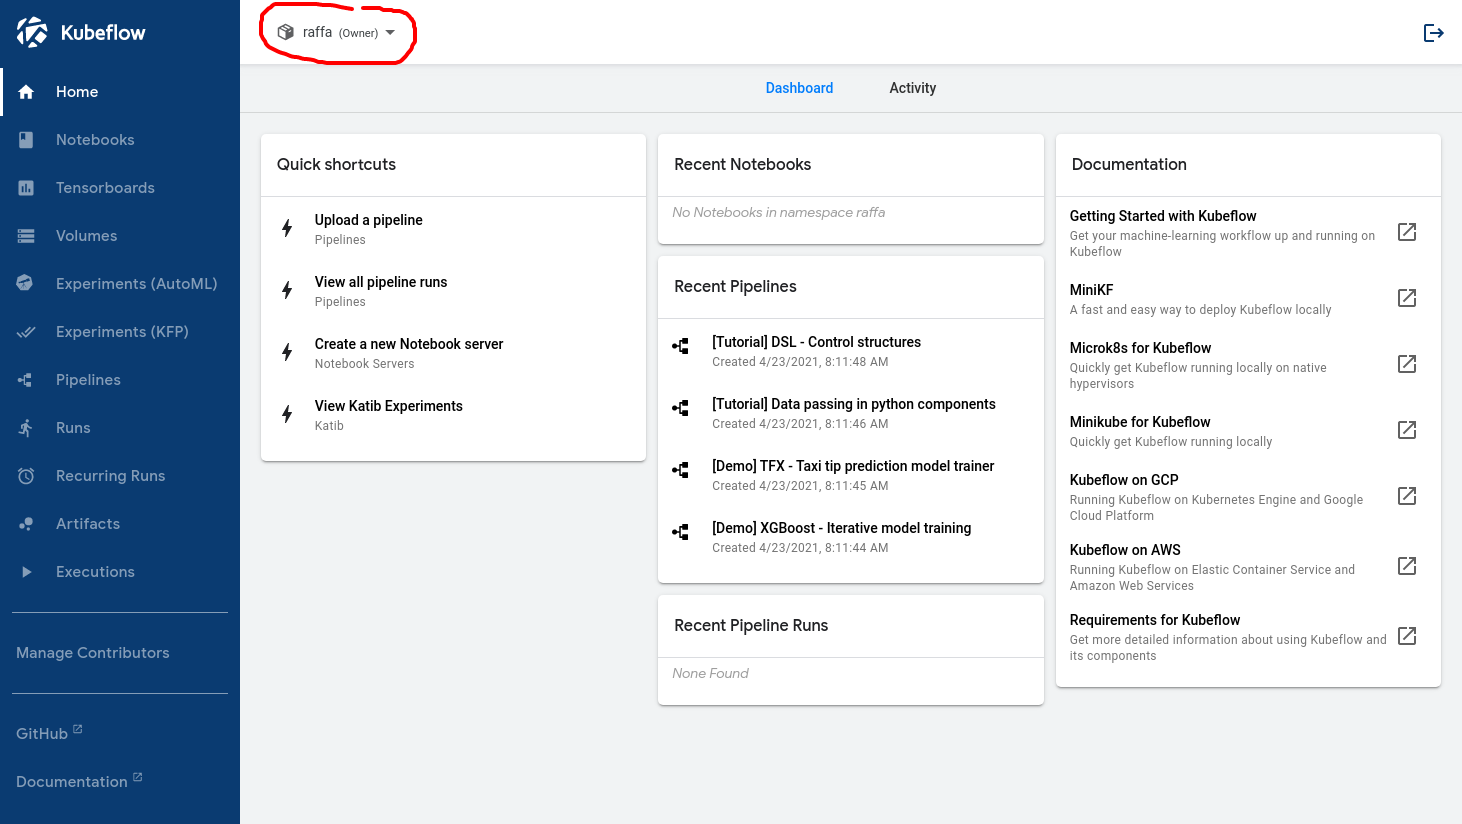This screenshot has height=824, width=1462.
Task: Open external link icon for Minikube for Kubeflow
Action: point(1407,430)
